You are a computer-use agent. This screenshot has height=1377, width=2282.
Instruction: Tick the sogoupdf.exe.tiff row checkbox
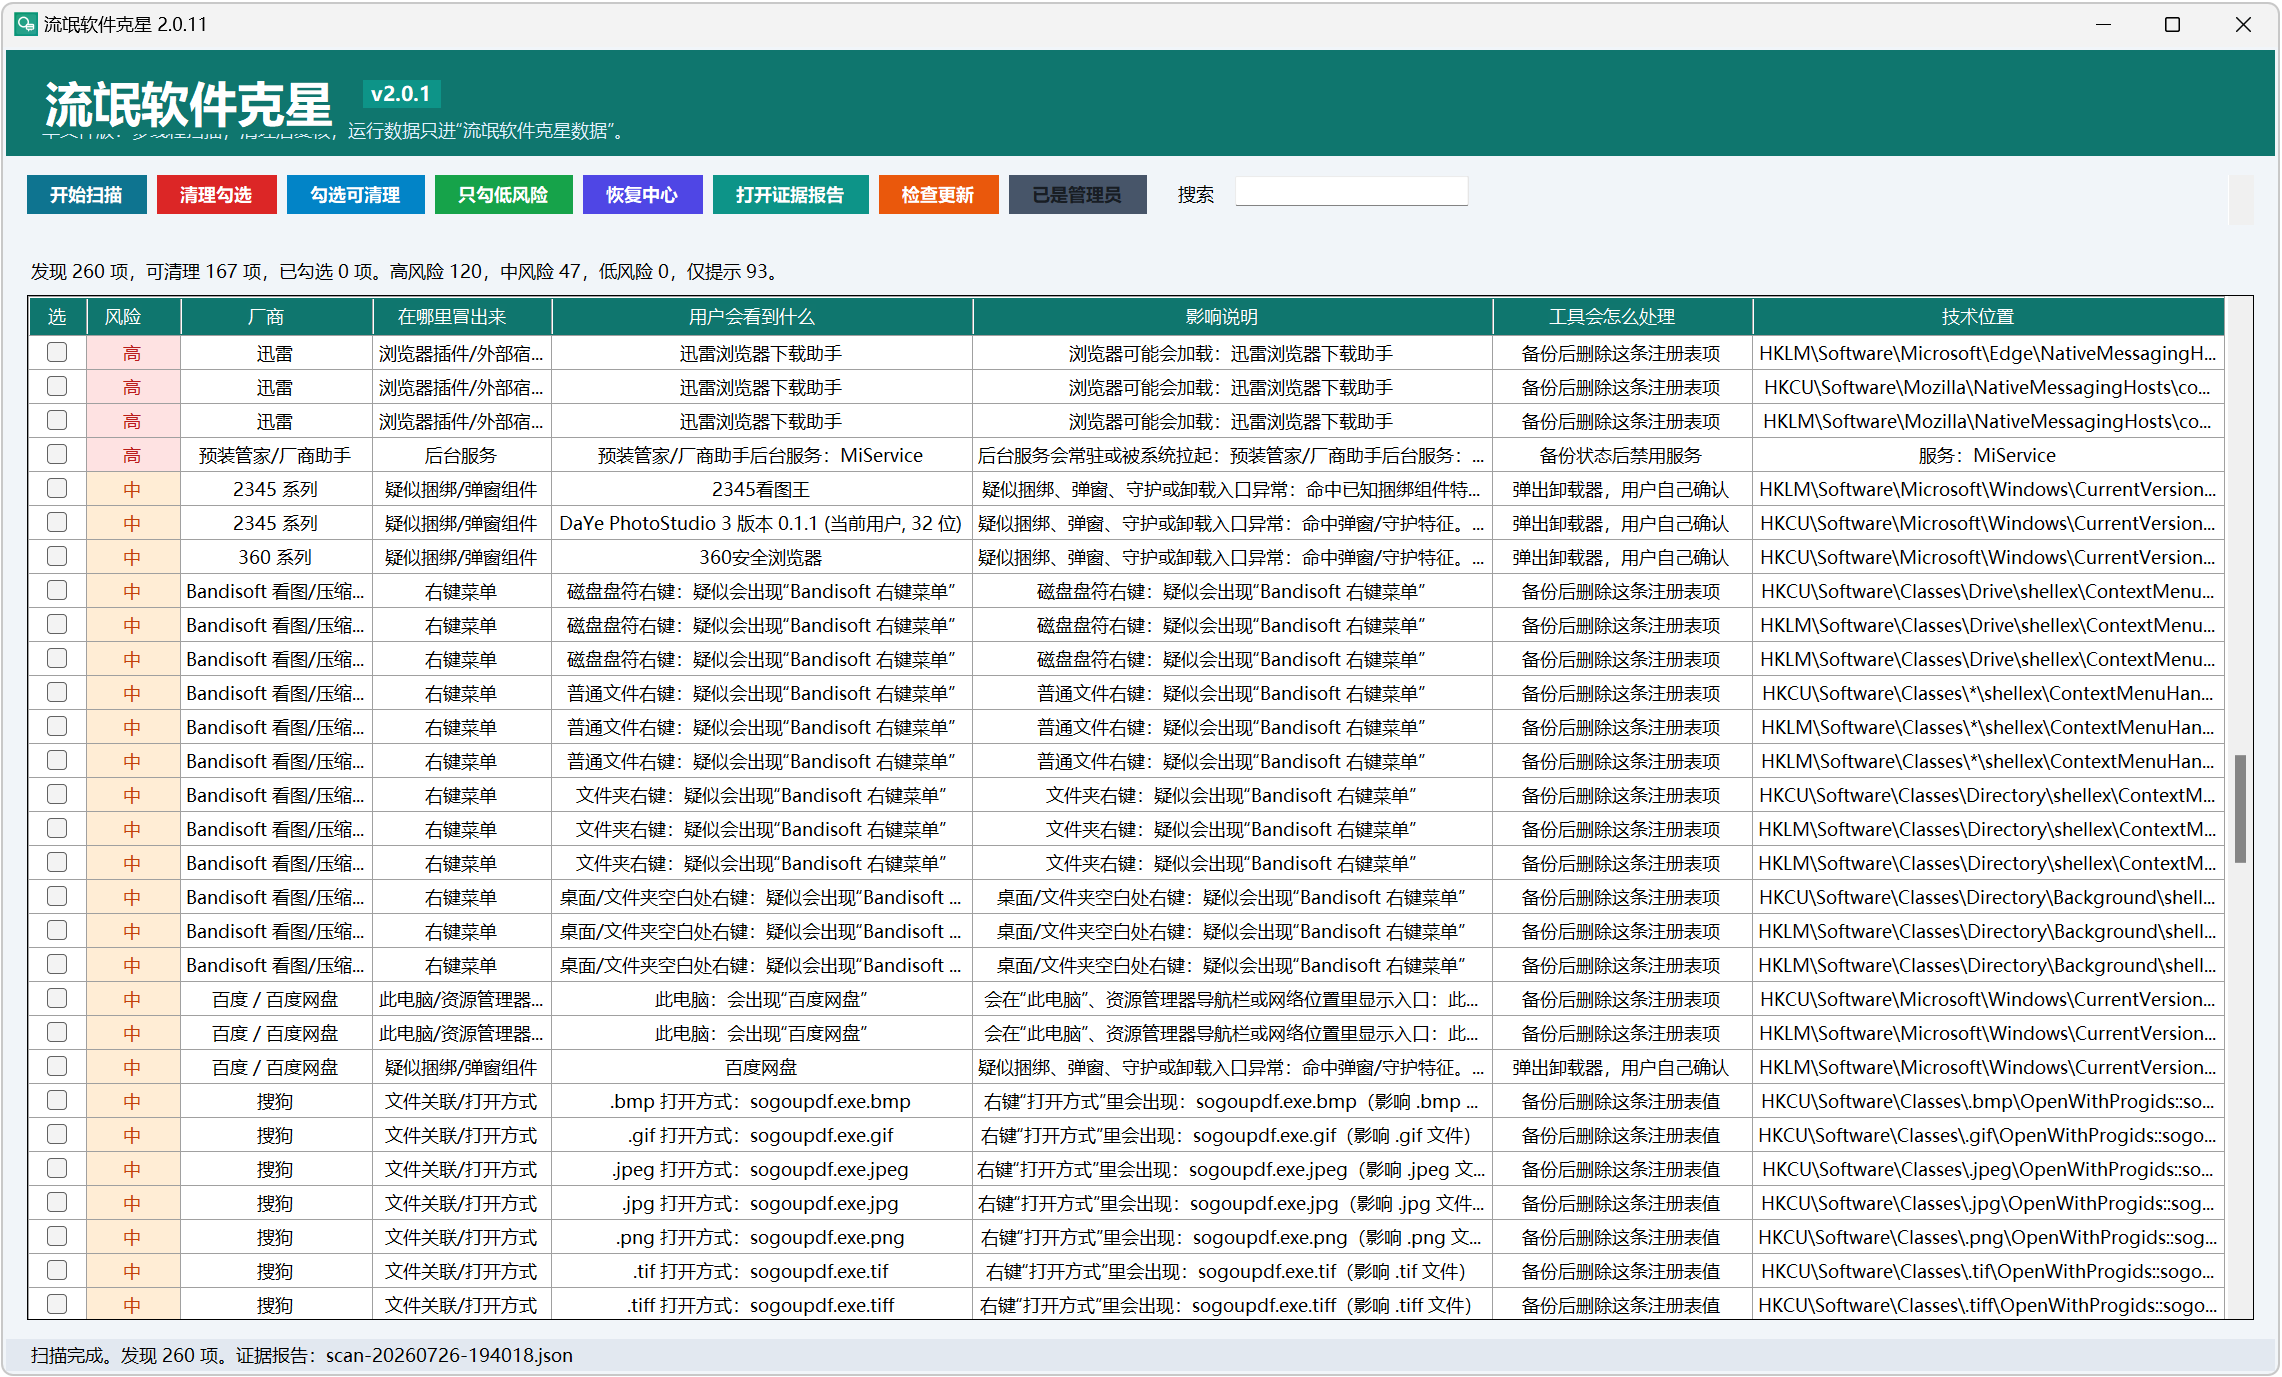coord(57,1304)
